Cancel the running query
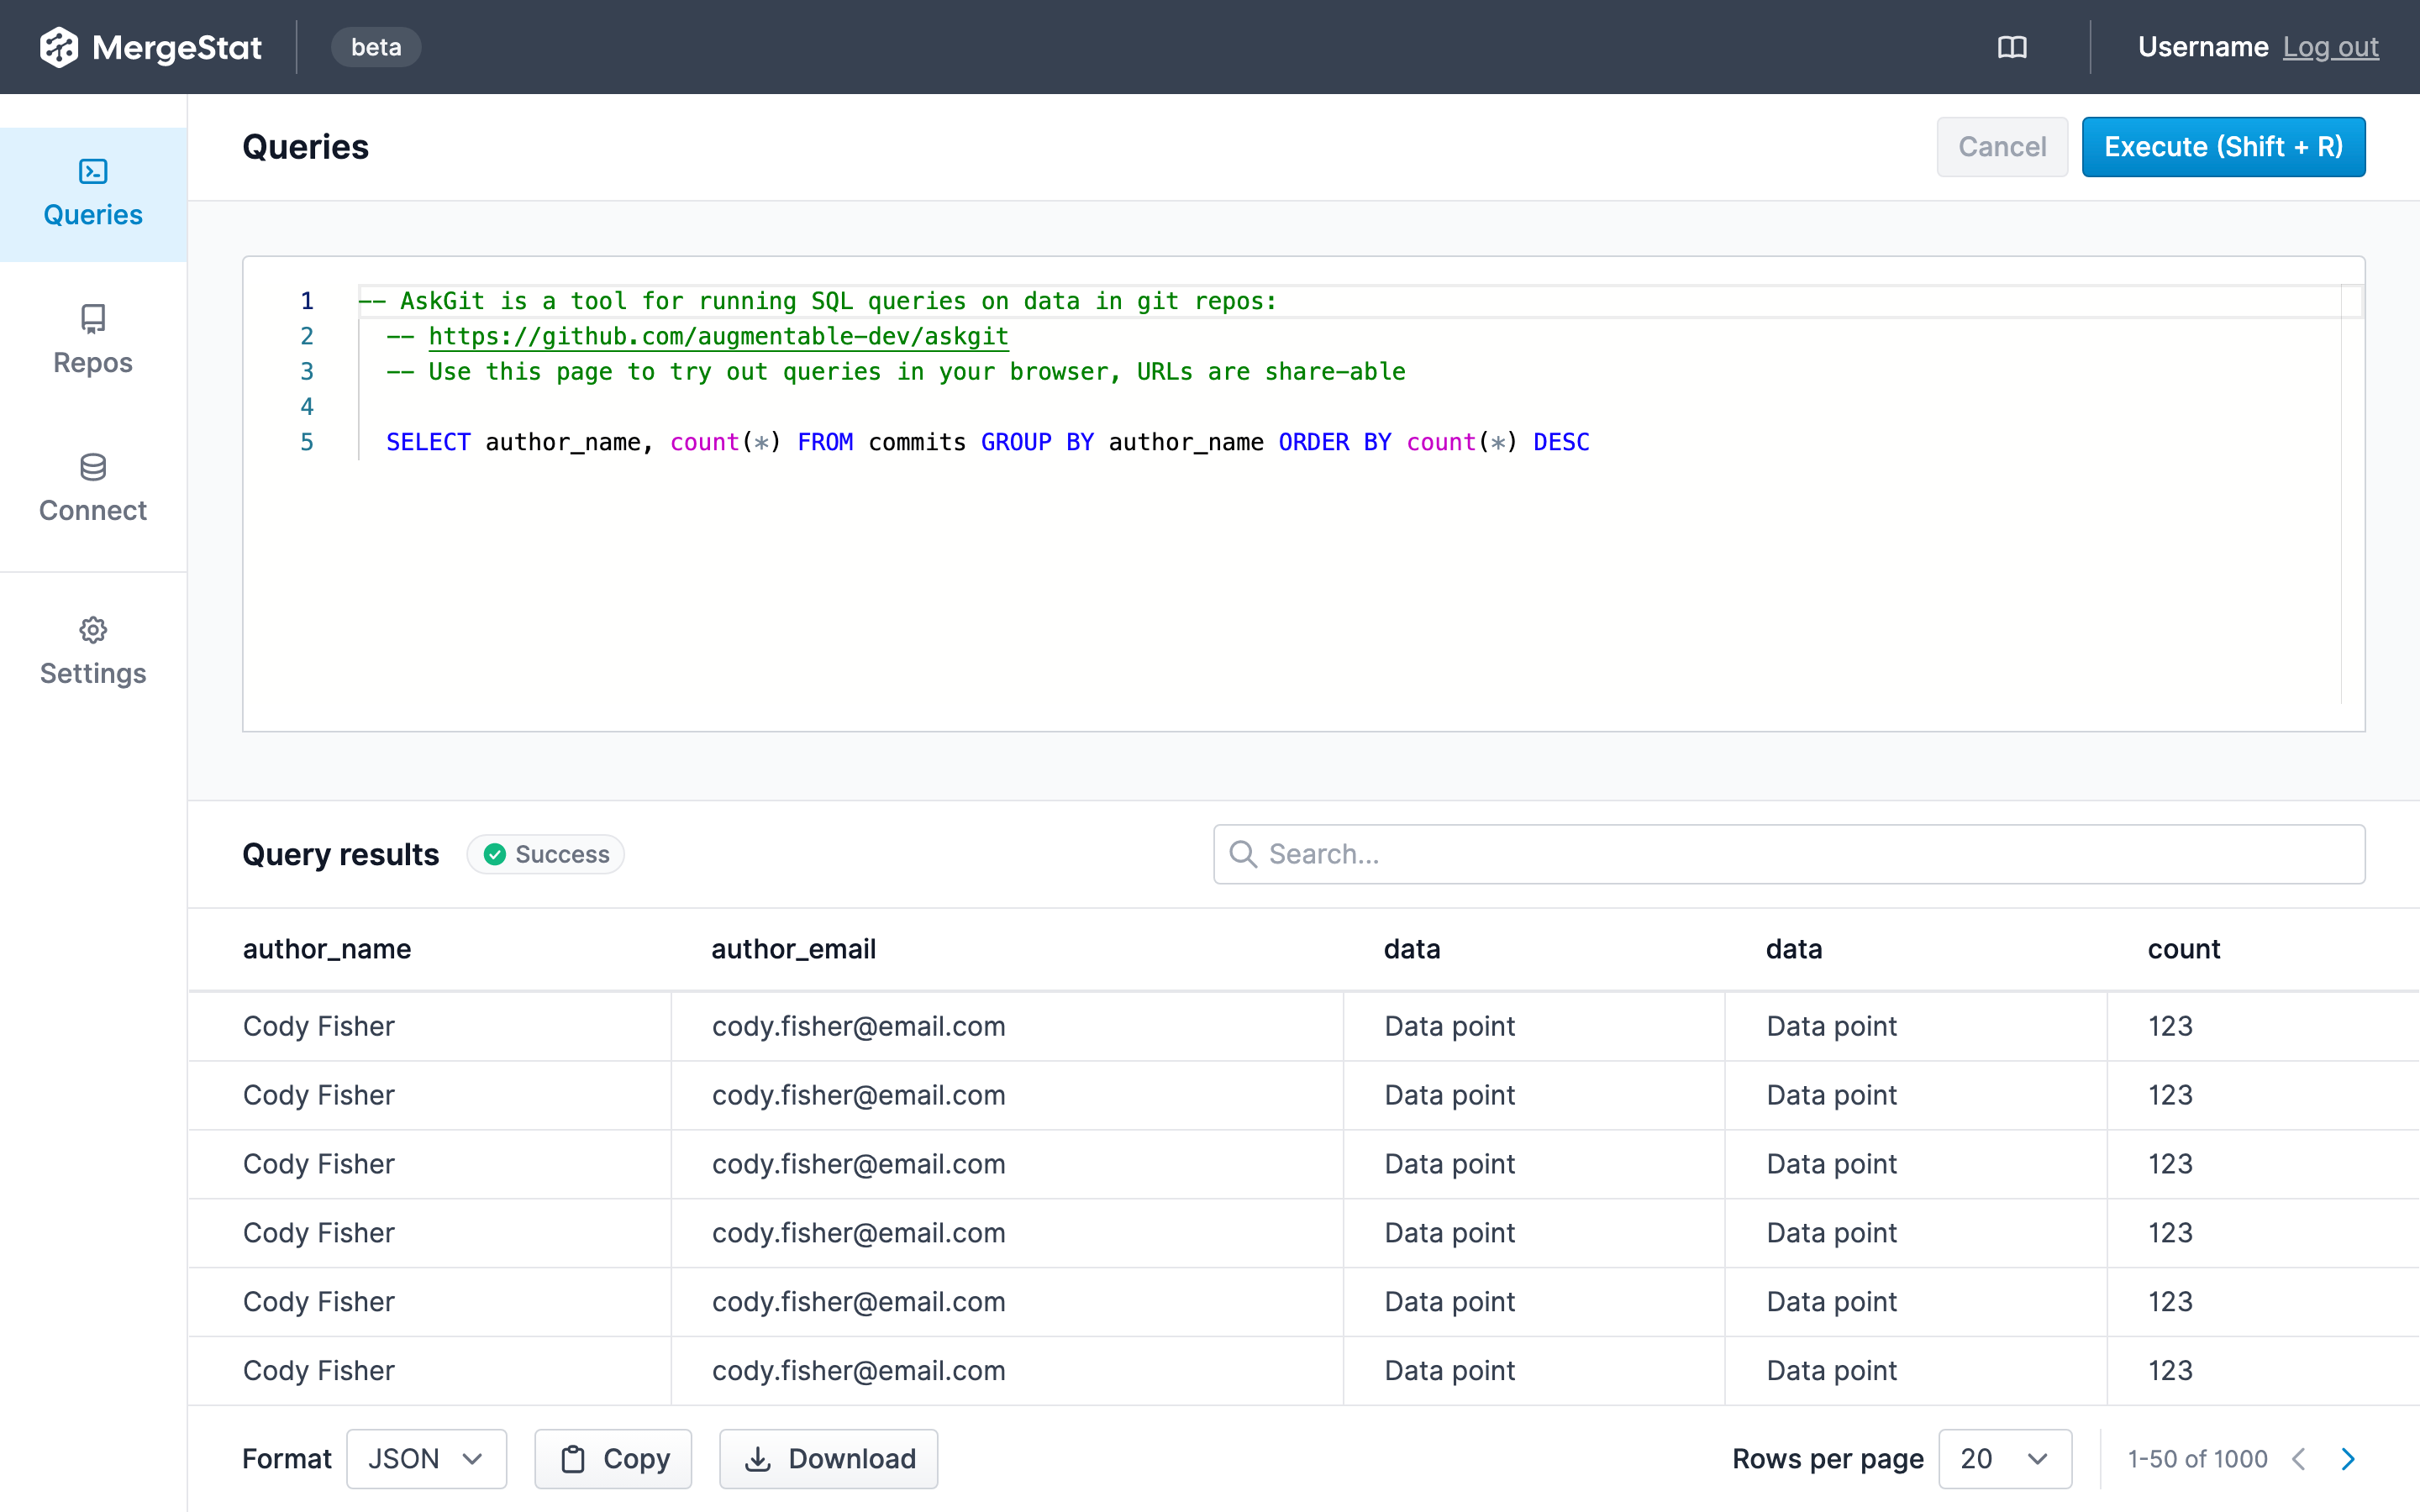This screenshot has height=1512, width=2420. (2001, 146)
